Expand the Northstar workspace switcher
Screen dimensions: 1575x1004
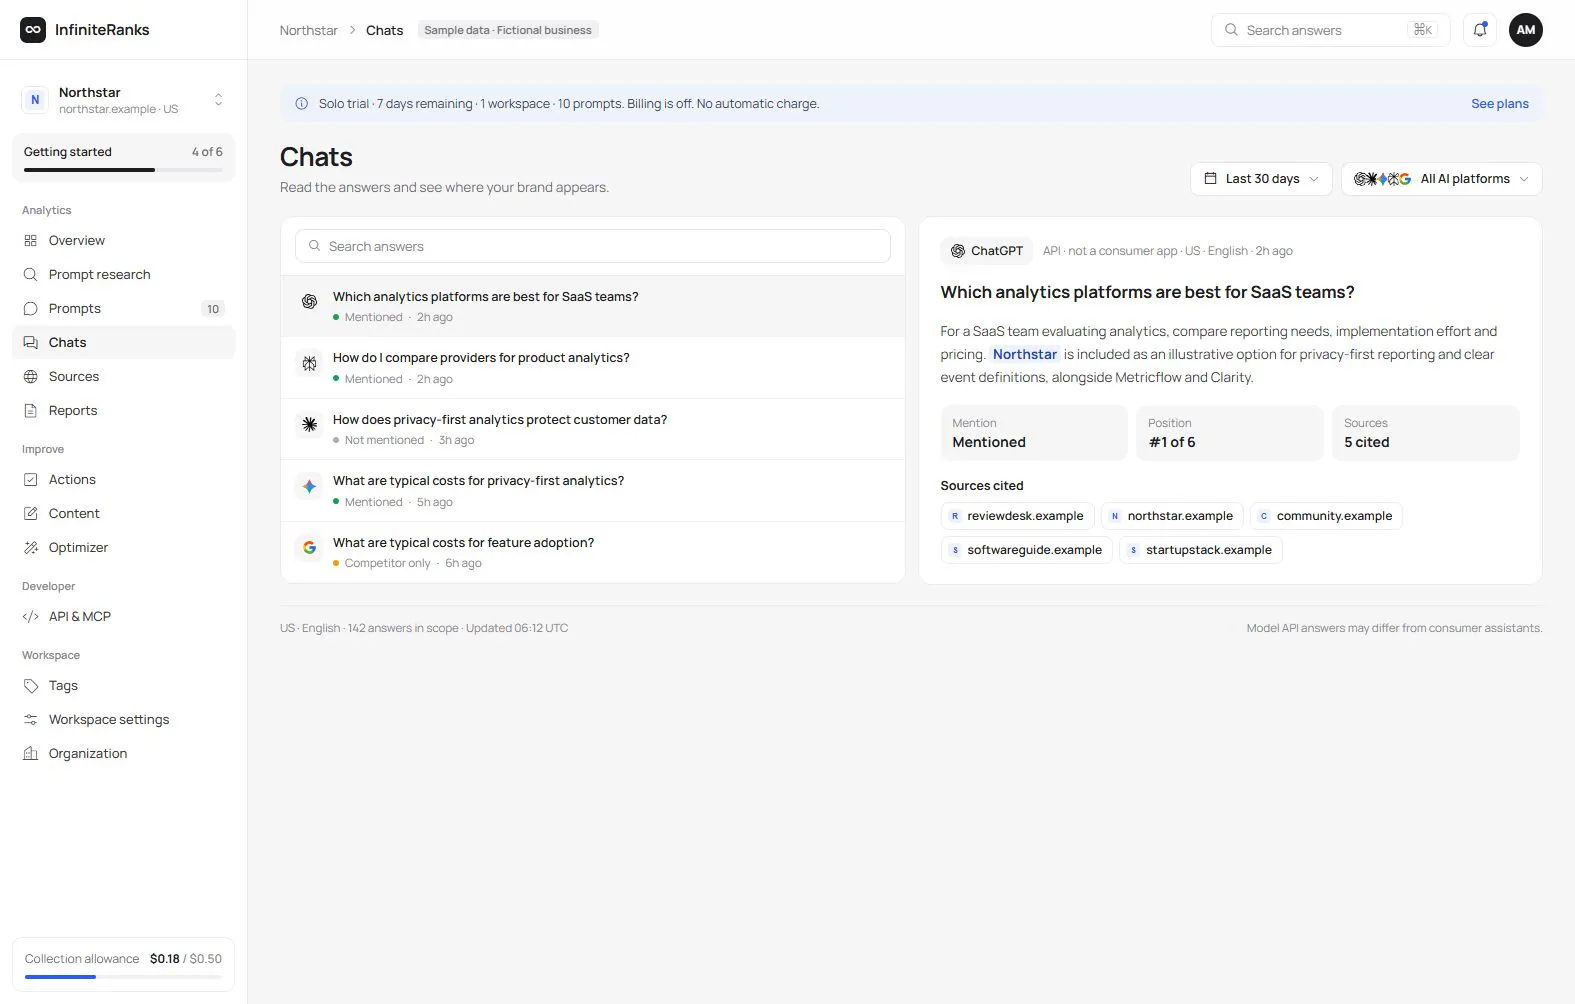tap(123, 100)
